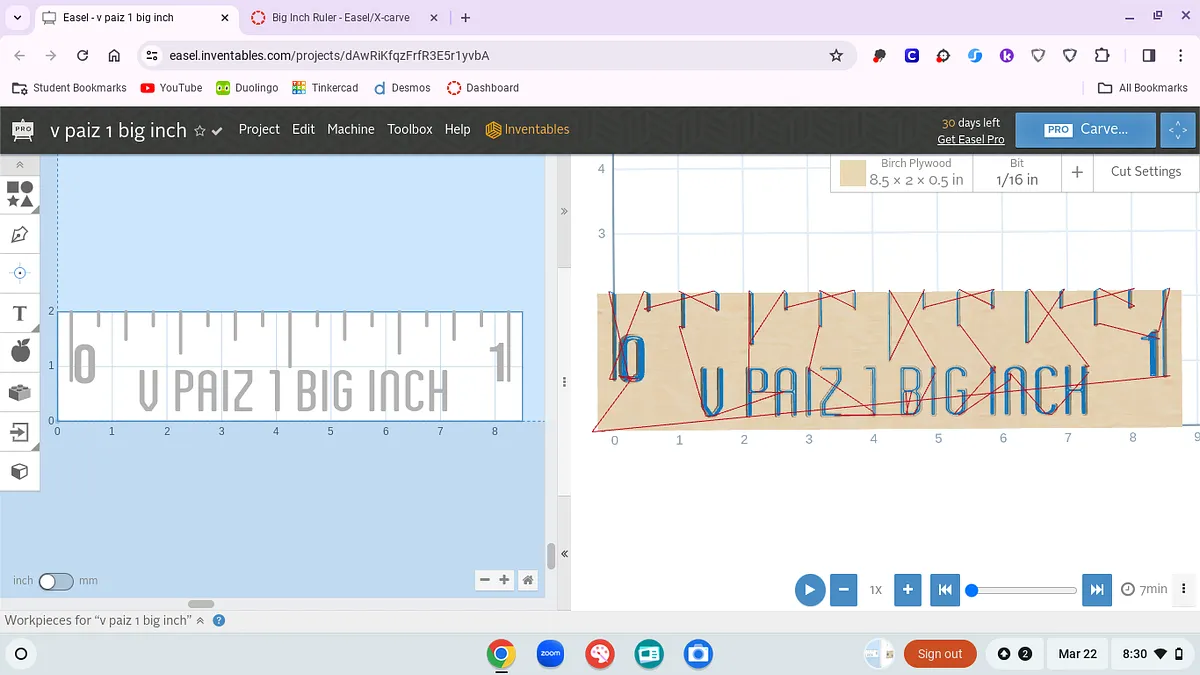Click the simulation progress slider handle
Viewport: 1200px width, 675px height.
(x=971, y=590)
